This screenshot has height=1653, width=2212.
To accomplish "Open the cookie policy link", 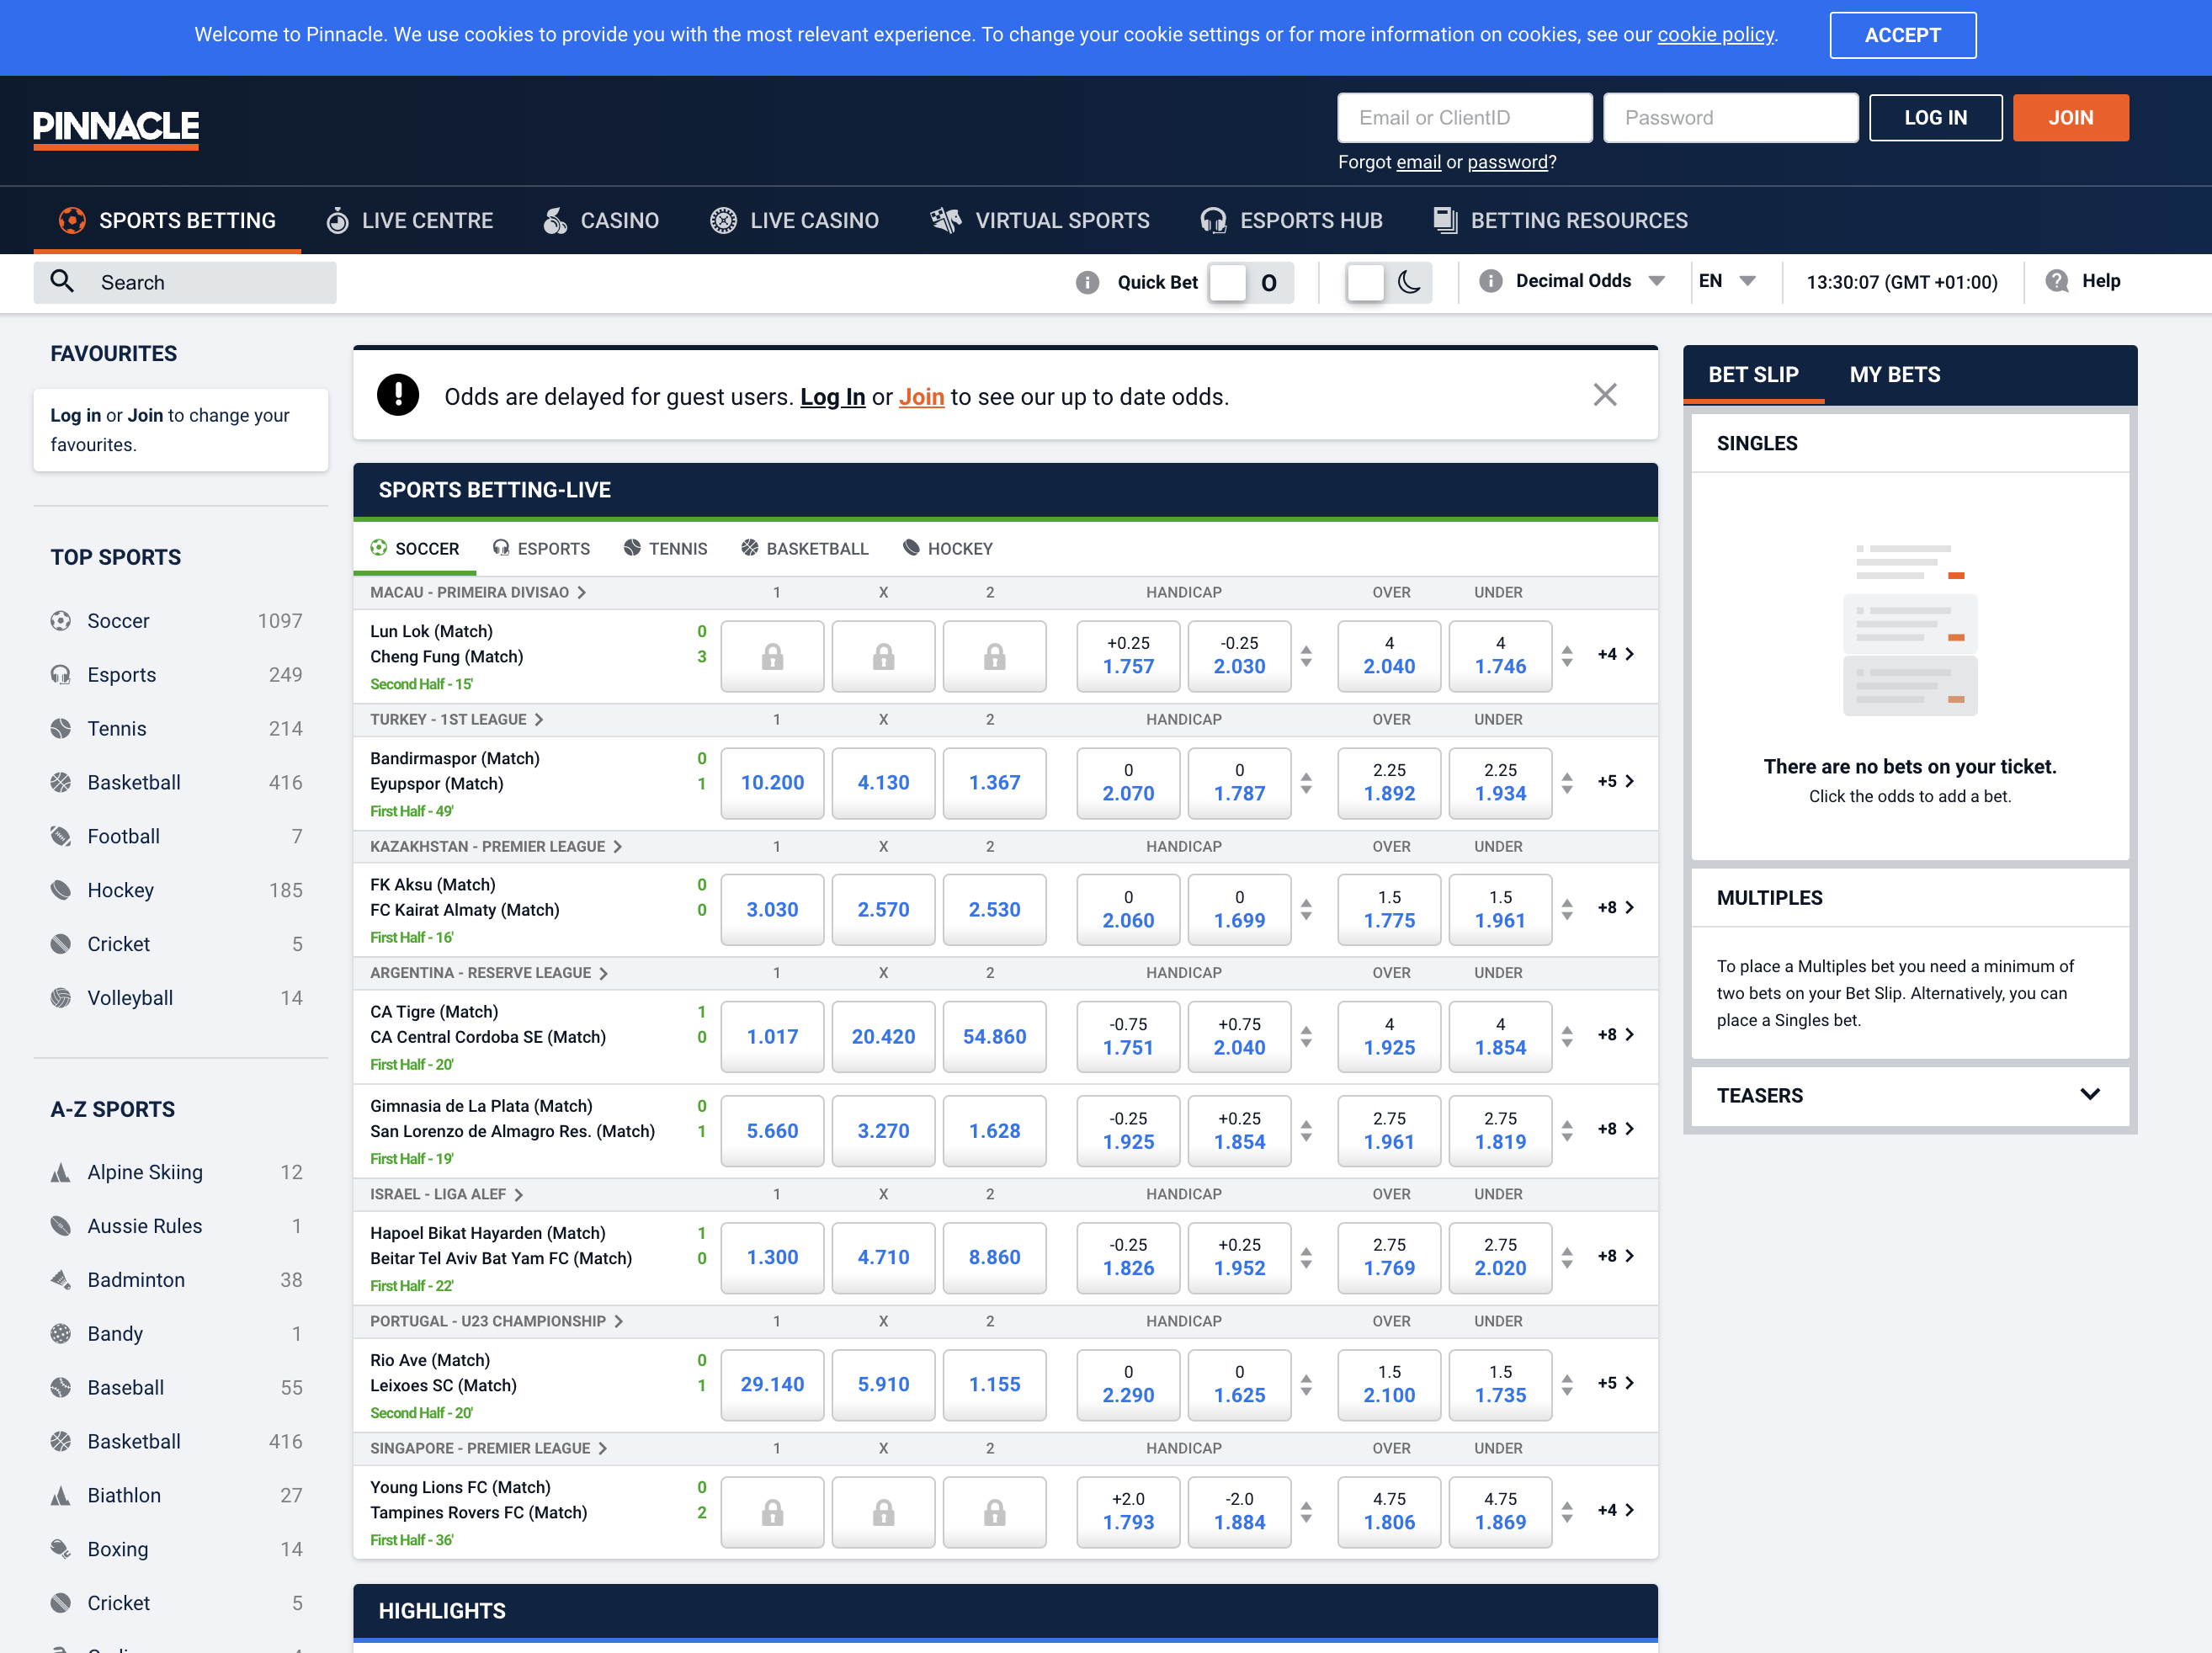I will (x=1715, y=35).
